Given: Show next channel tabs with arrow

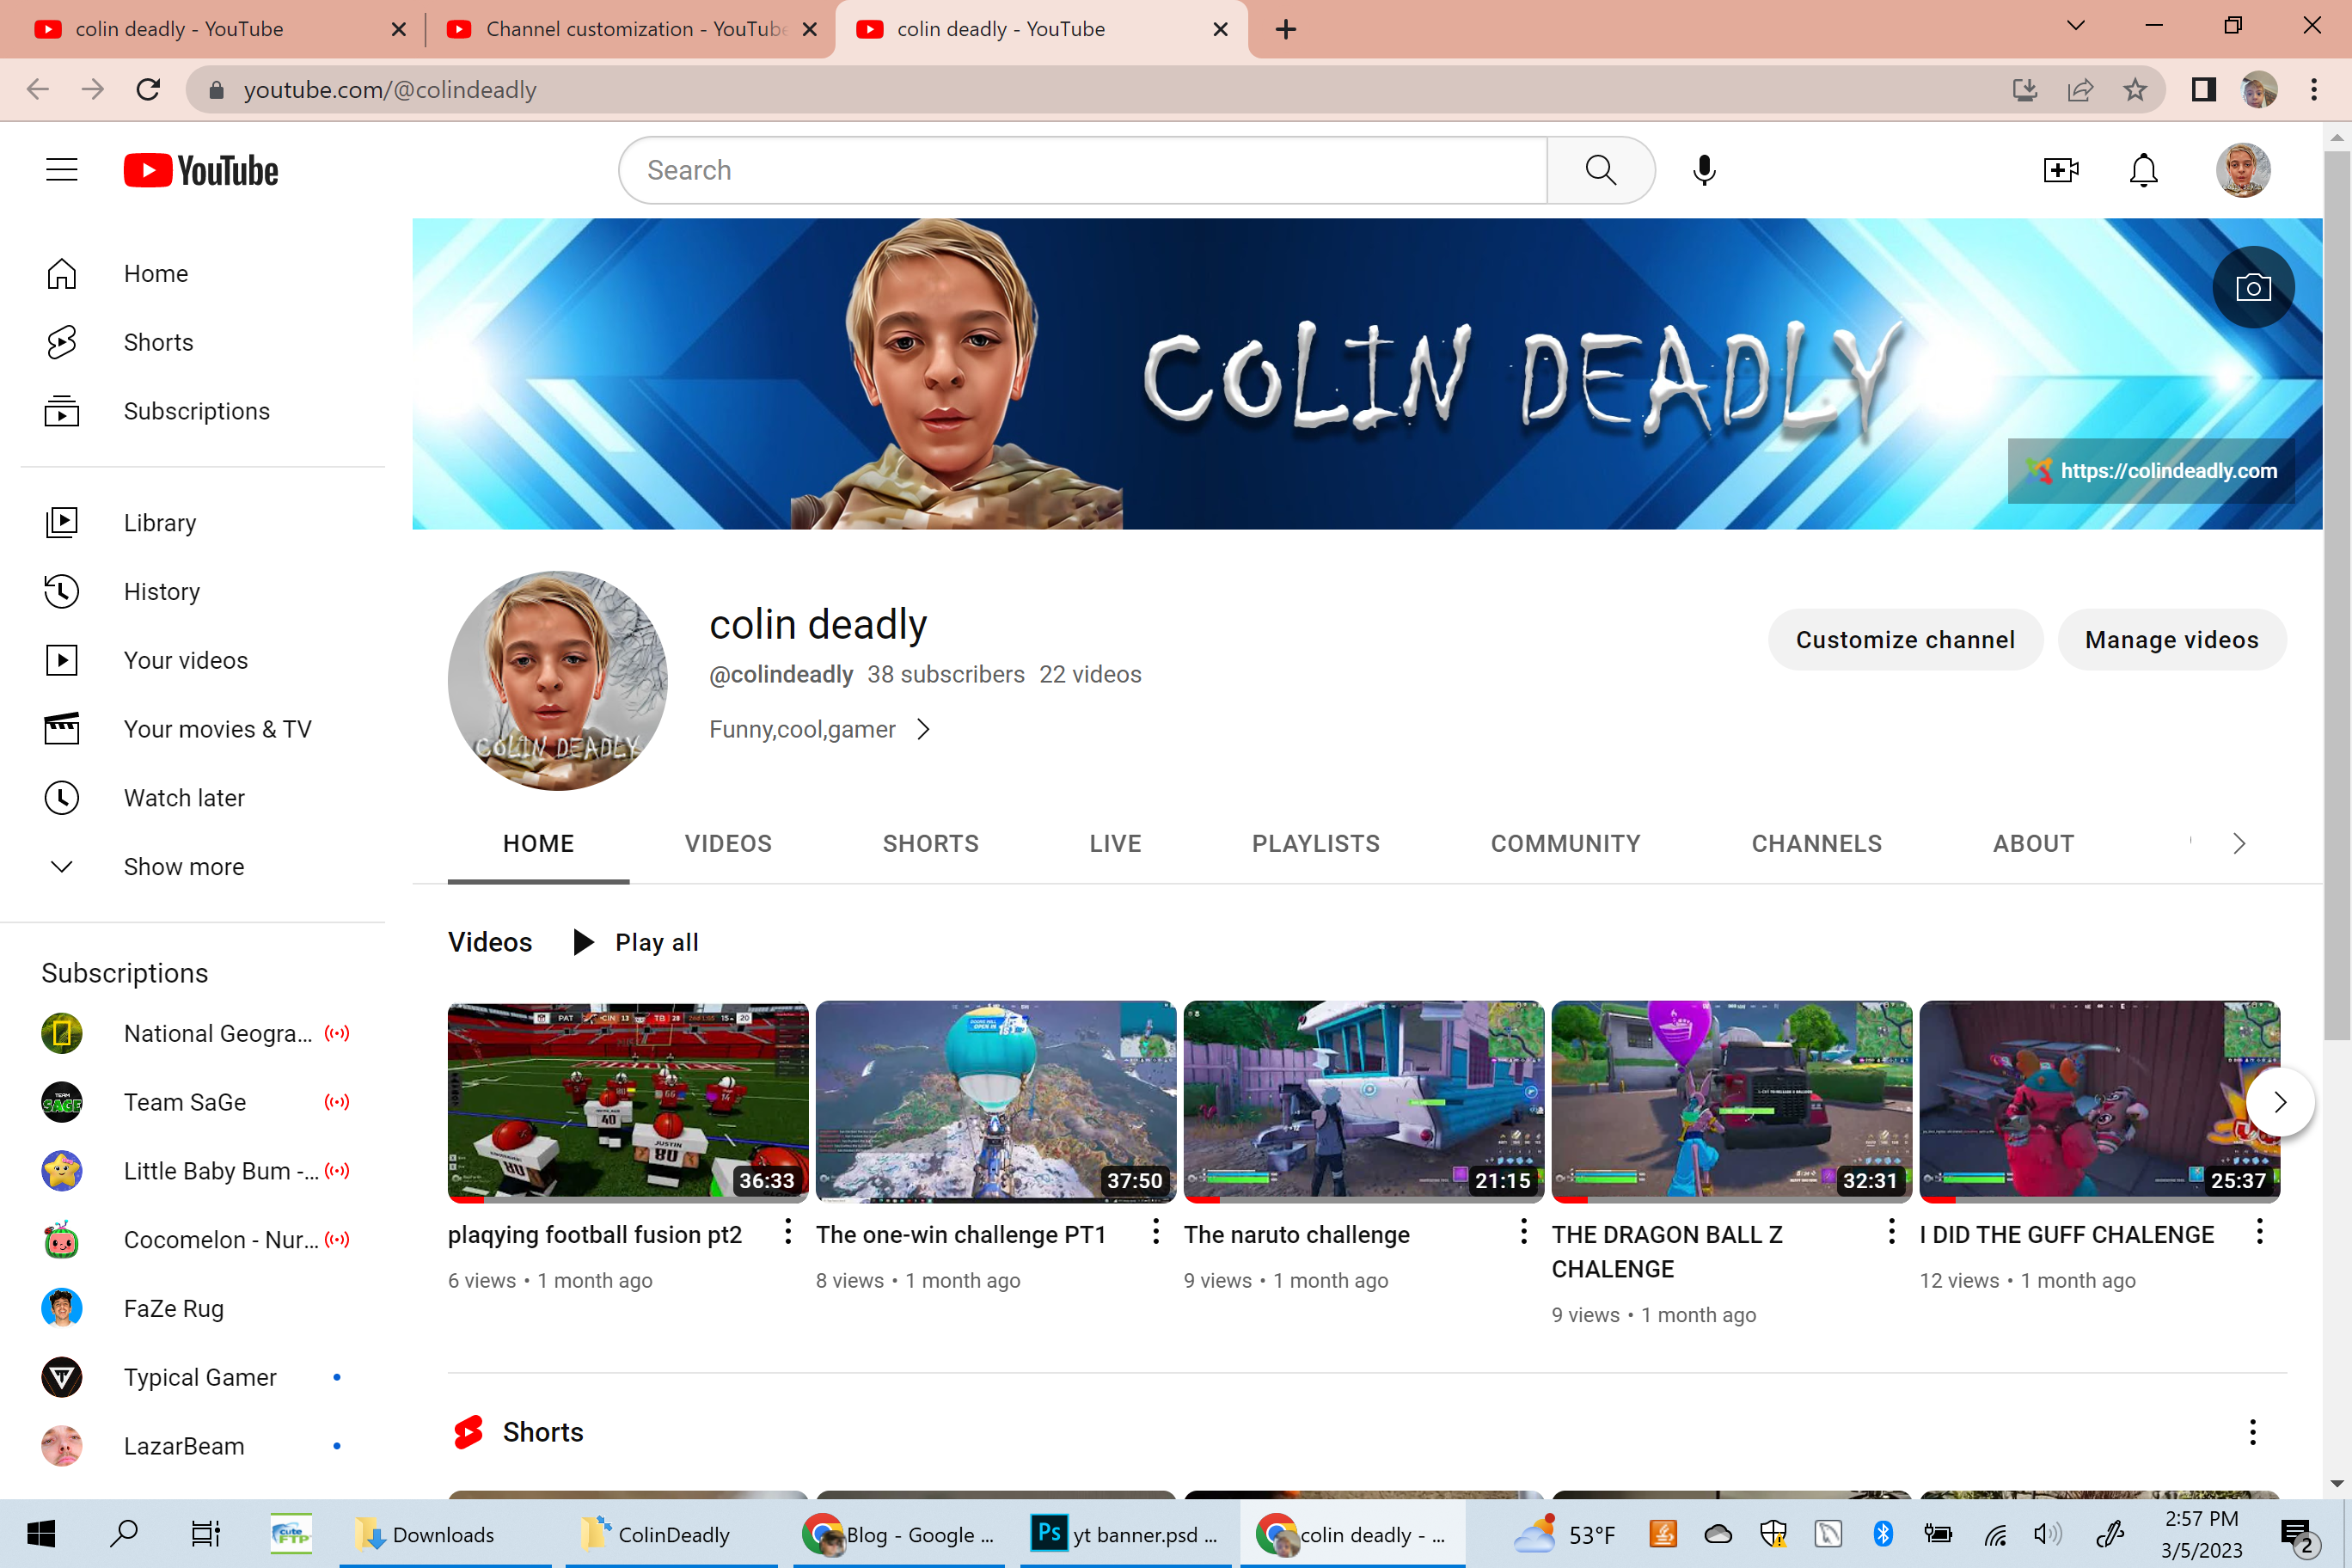Looking at the screenshot, I should click(2239, 844).
